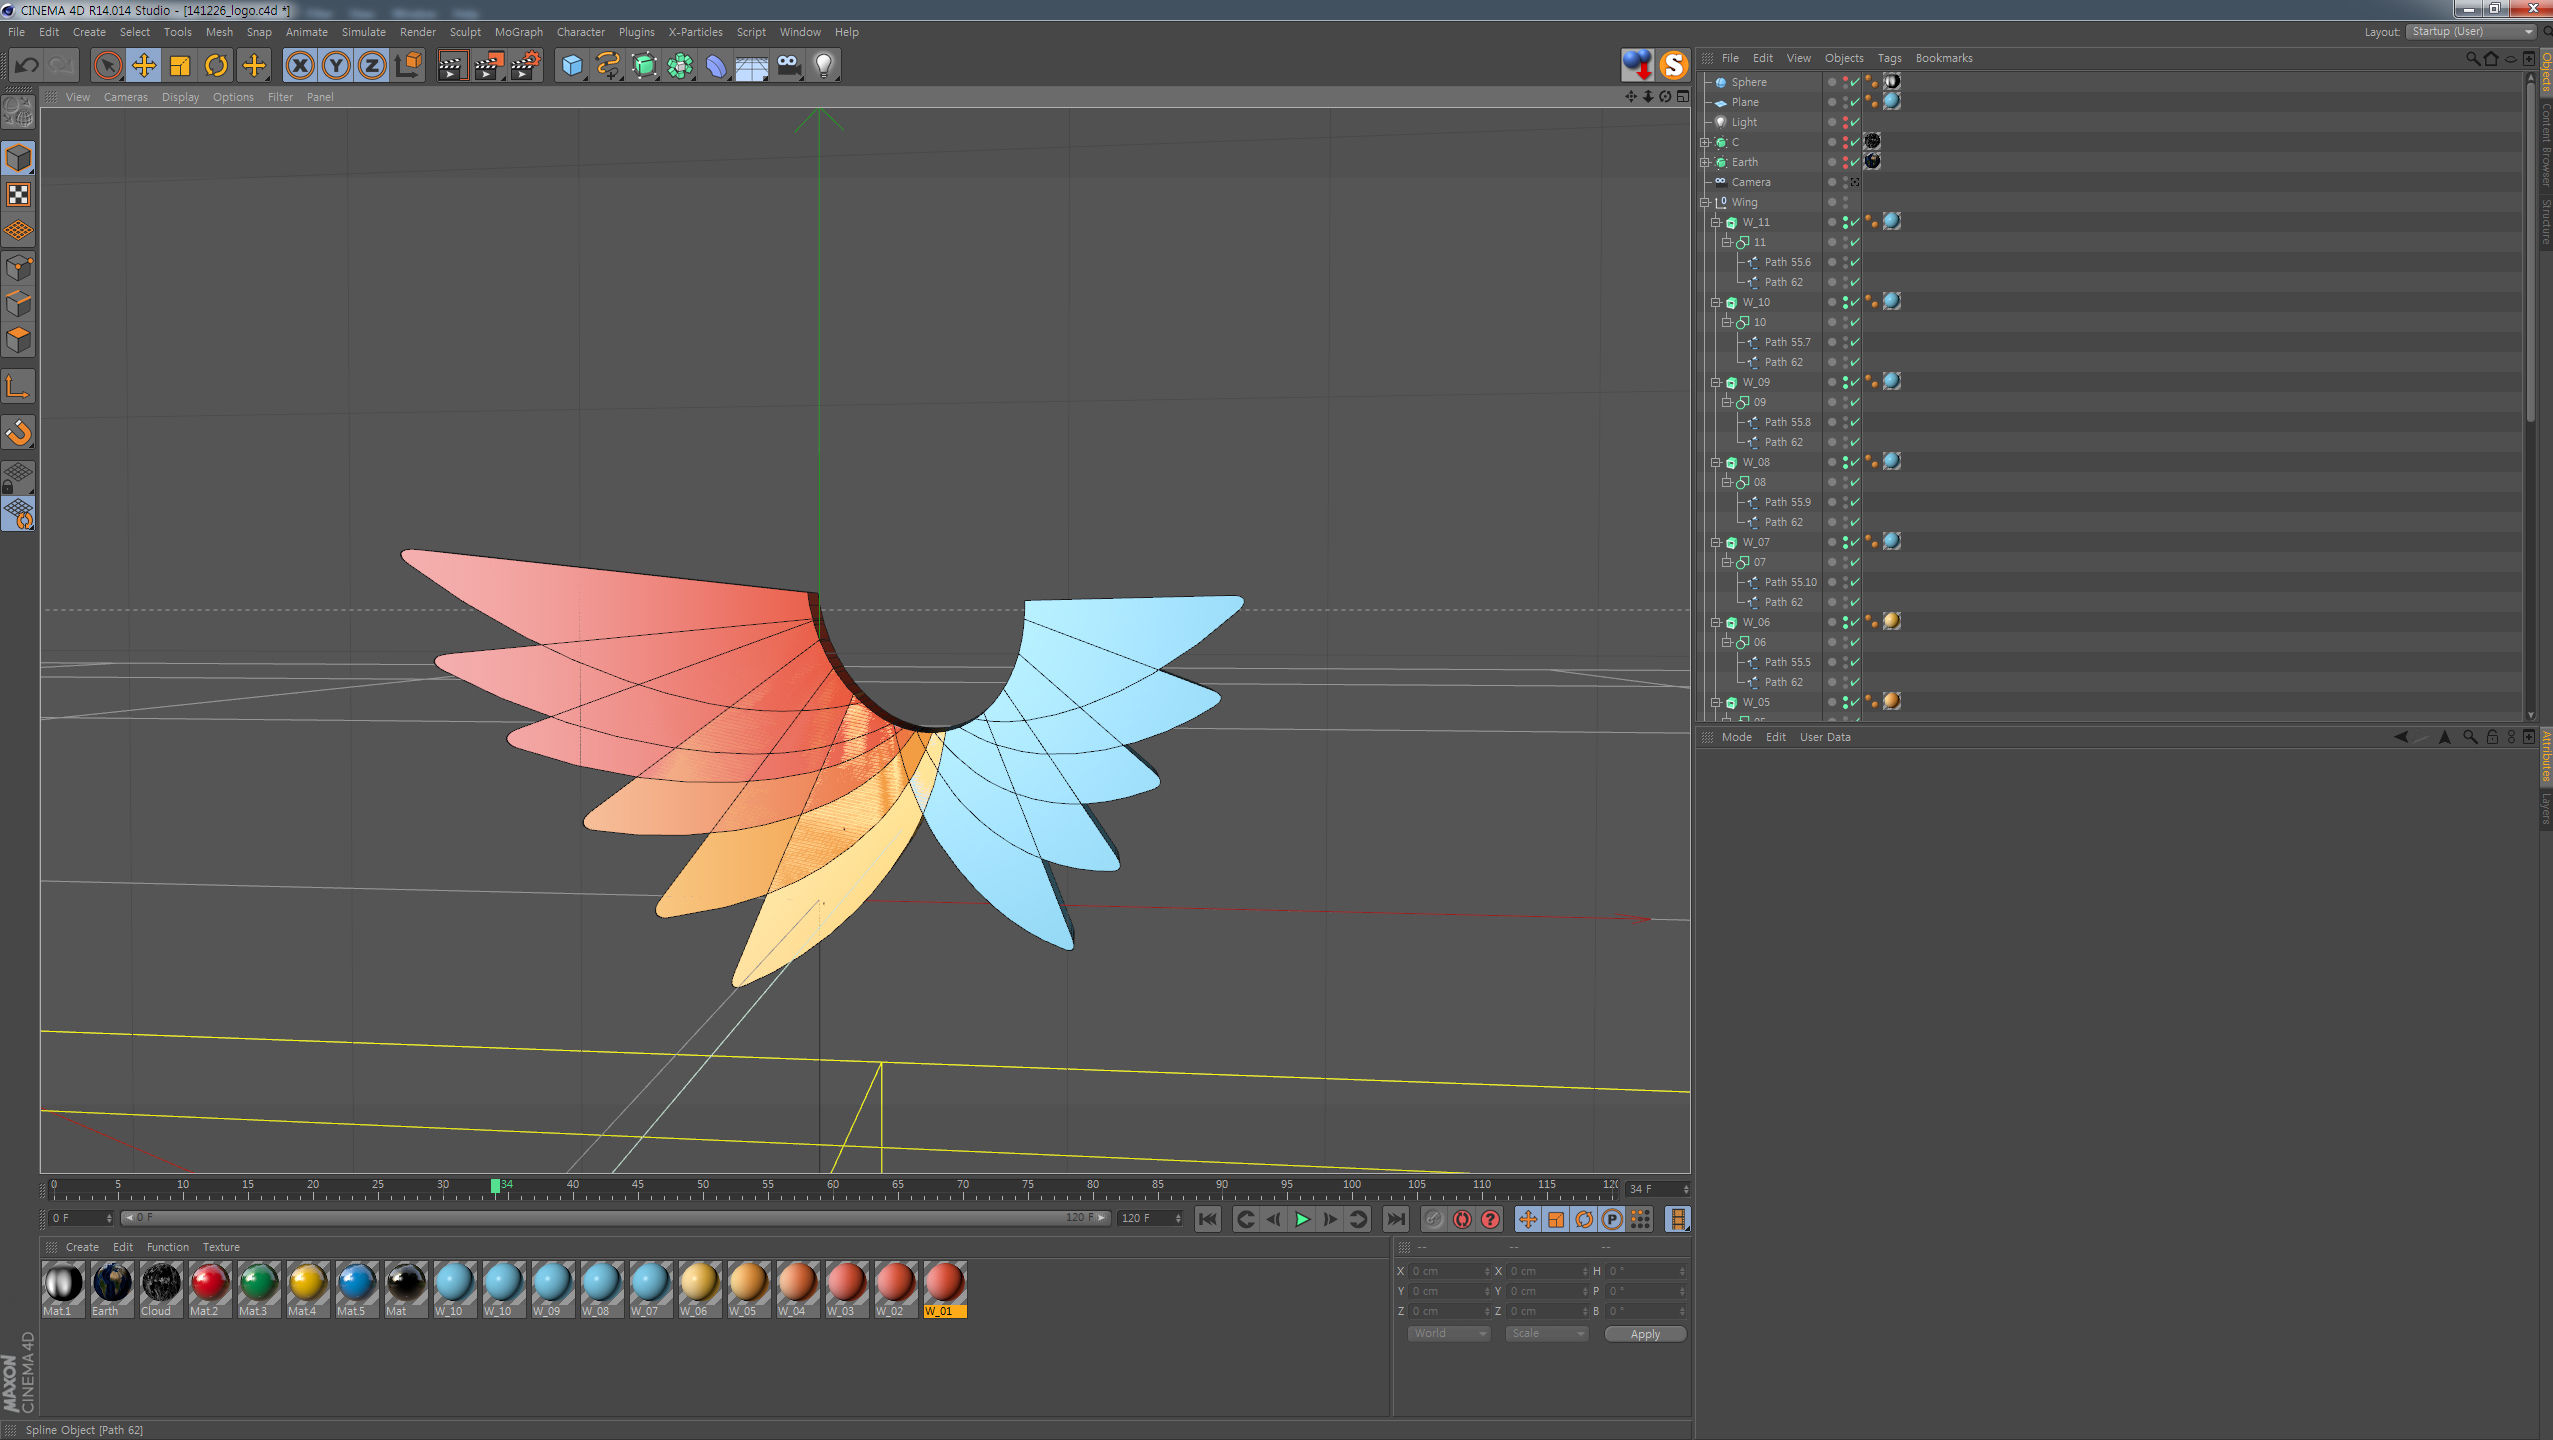Image resolution: width=2553 pixels, height=1440 pixels.
Task: Collapse the W_11 tree node
Action: tap(1716, 222)
